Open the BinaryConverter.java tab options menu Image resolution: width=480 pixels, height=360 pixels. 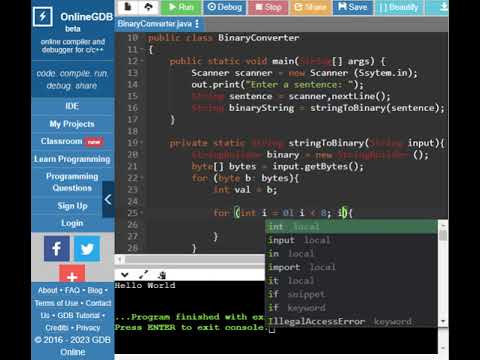coord(197,24)
